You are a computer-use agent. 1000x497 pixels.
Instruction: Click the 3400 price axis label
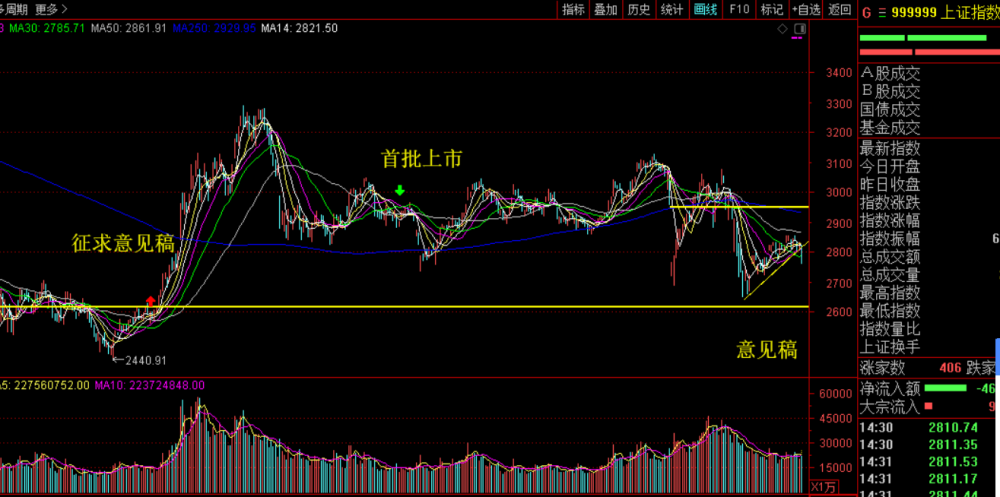[x=837, y=73]
